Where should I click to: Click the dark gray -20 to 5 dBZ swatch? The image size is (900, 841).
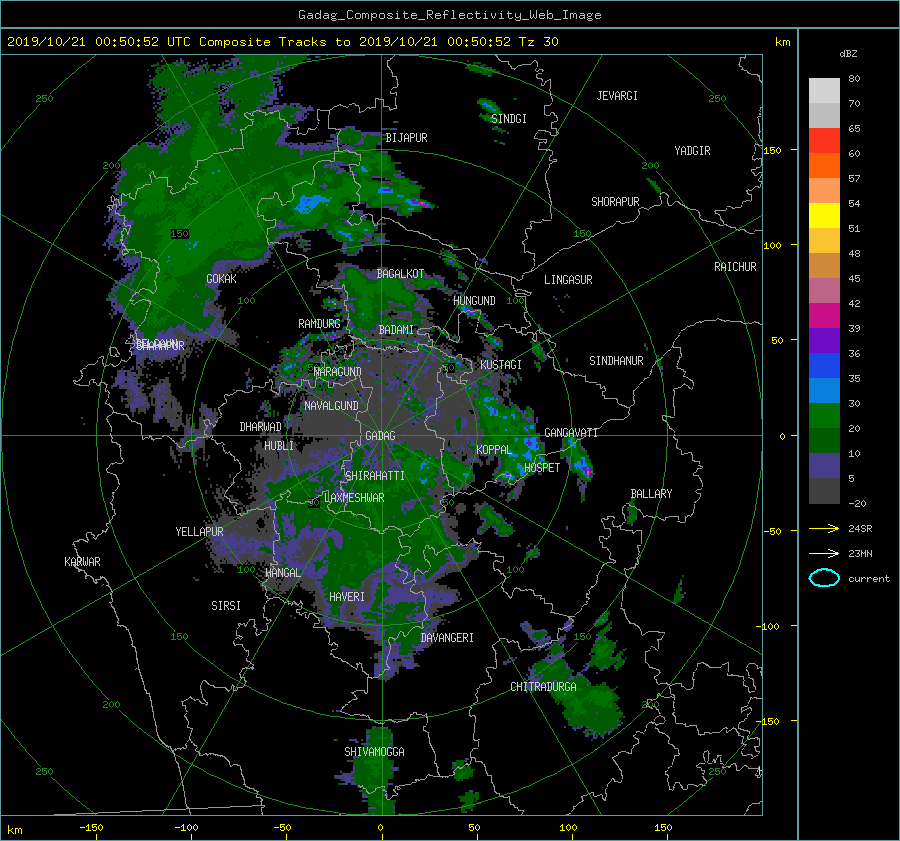point(824,490)
